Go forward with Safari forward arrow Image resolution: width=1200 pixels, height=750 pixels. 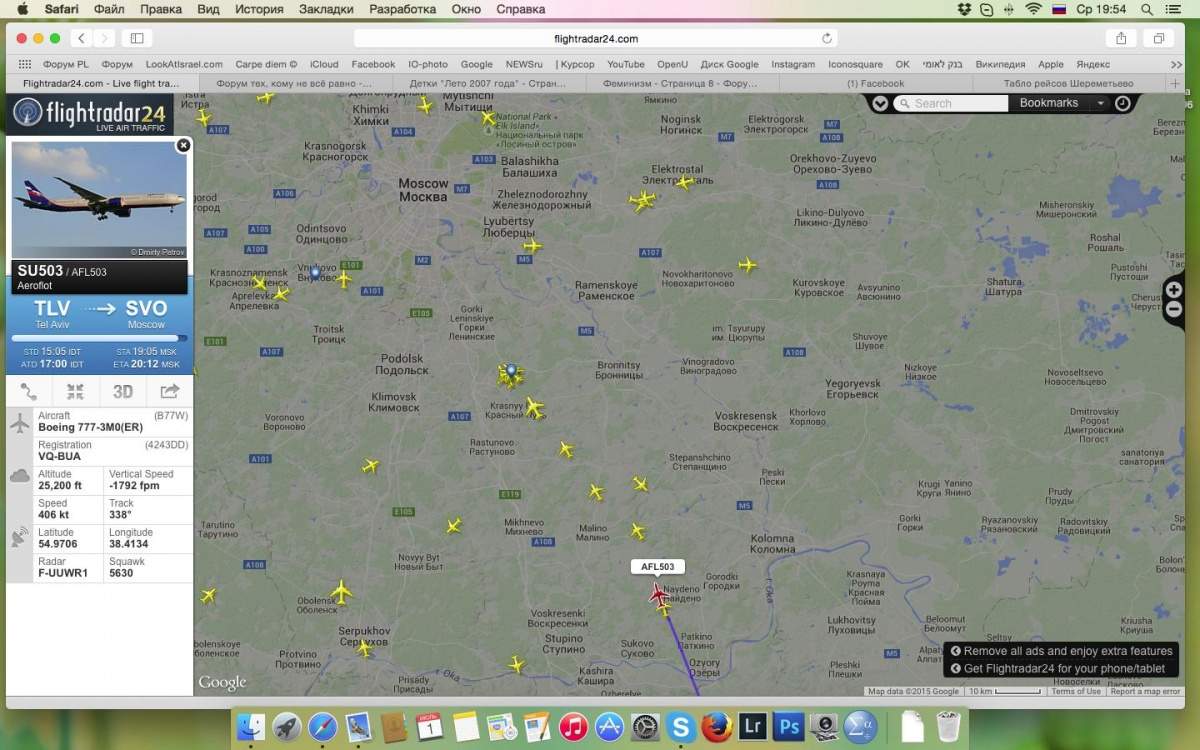[104, 38]
